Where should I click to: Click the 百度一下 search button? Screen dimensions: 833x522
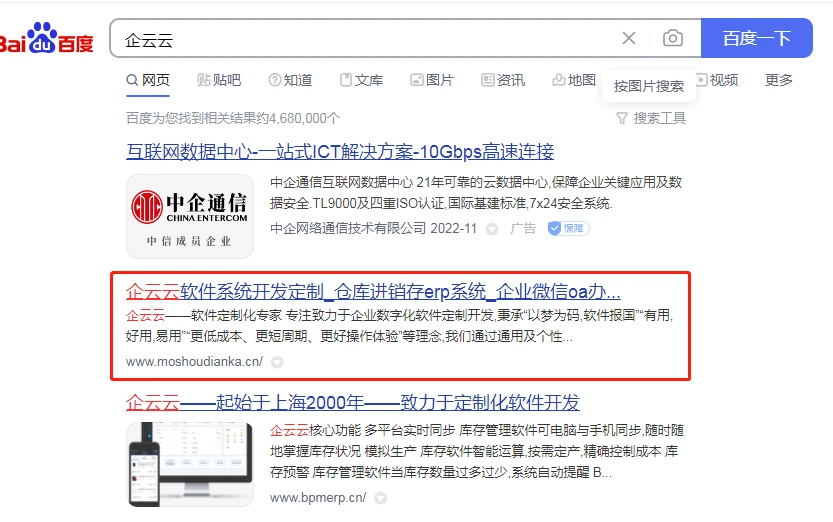pos(756,38)
